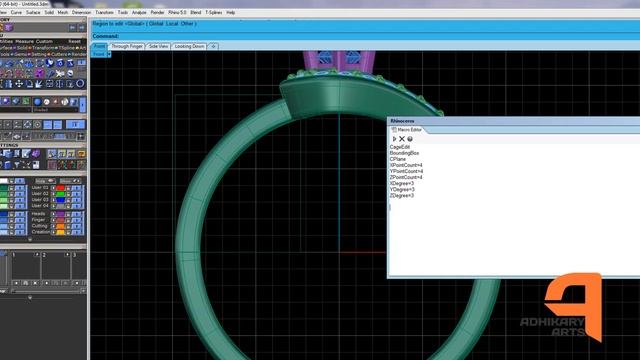Pick the User 01 red layer color
Viewport: 640px width, 360px height.
(60, 188)
